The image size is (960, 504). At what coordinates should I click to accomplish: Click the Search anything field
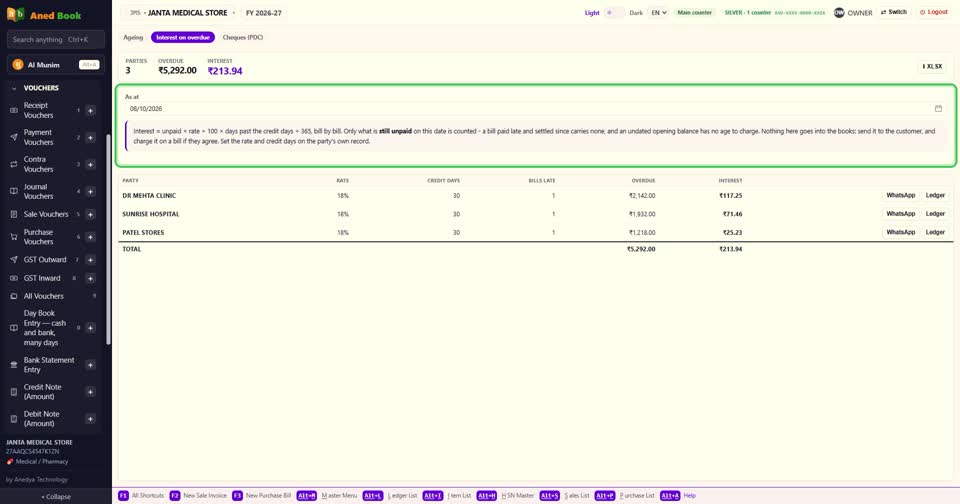[x=56, y=39]
